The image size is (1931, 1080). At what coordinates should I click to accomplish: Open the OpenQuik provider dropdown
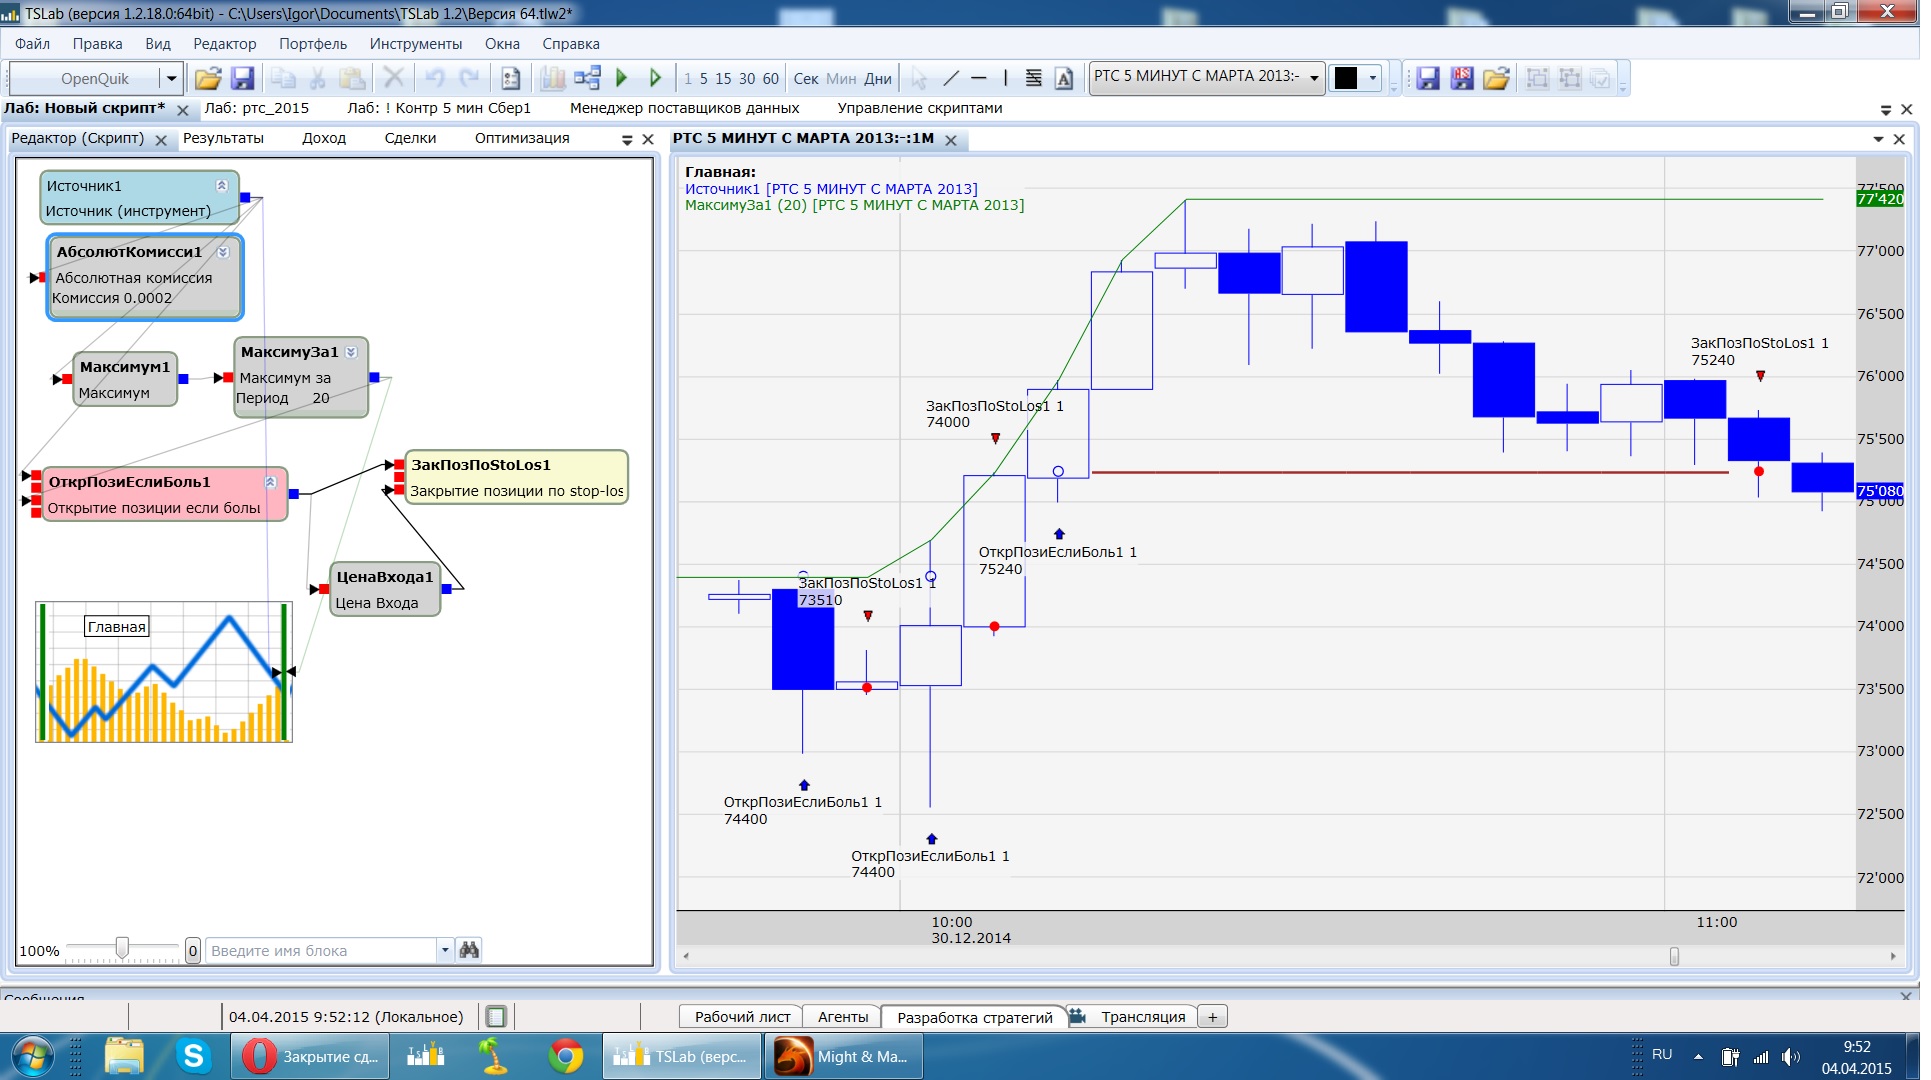click(x=171, y=78)
